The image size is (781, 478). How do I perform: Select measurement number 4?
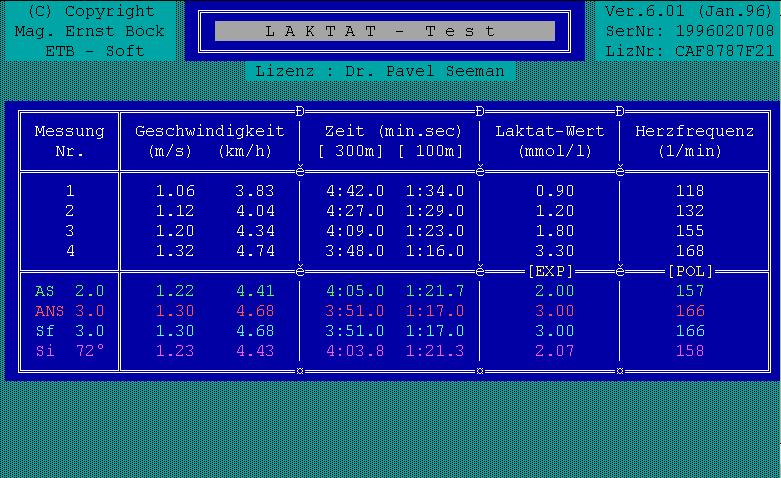(x=70, y=250)
